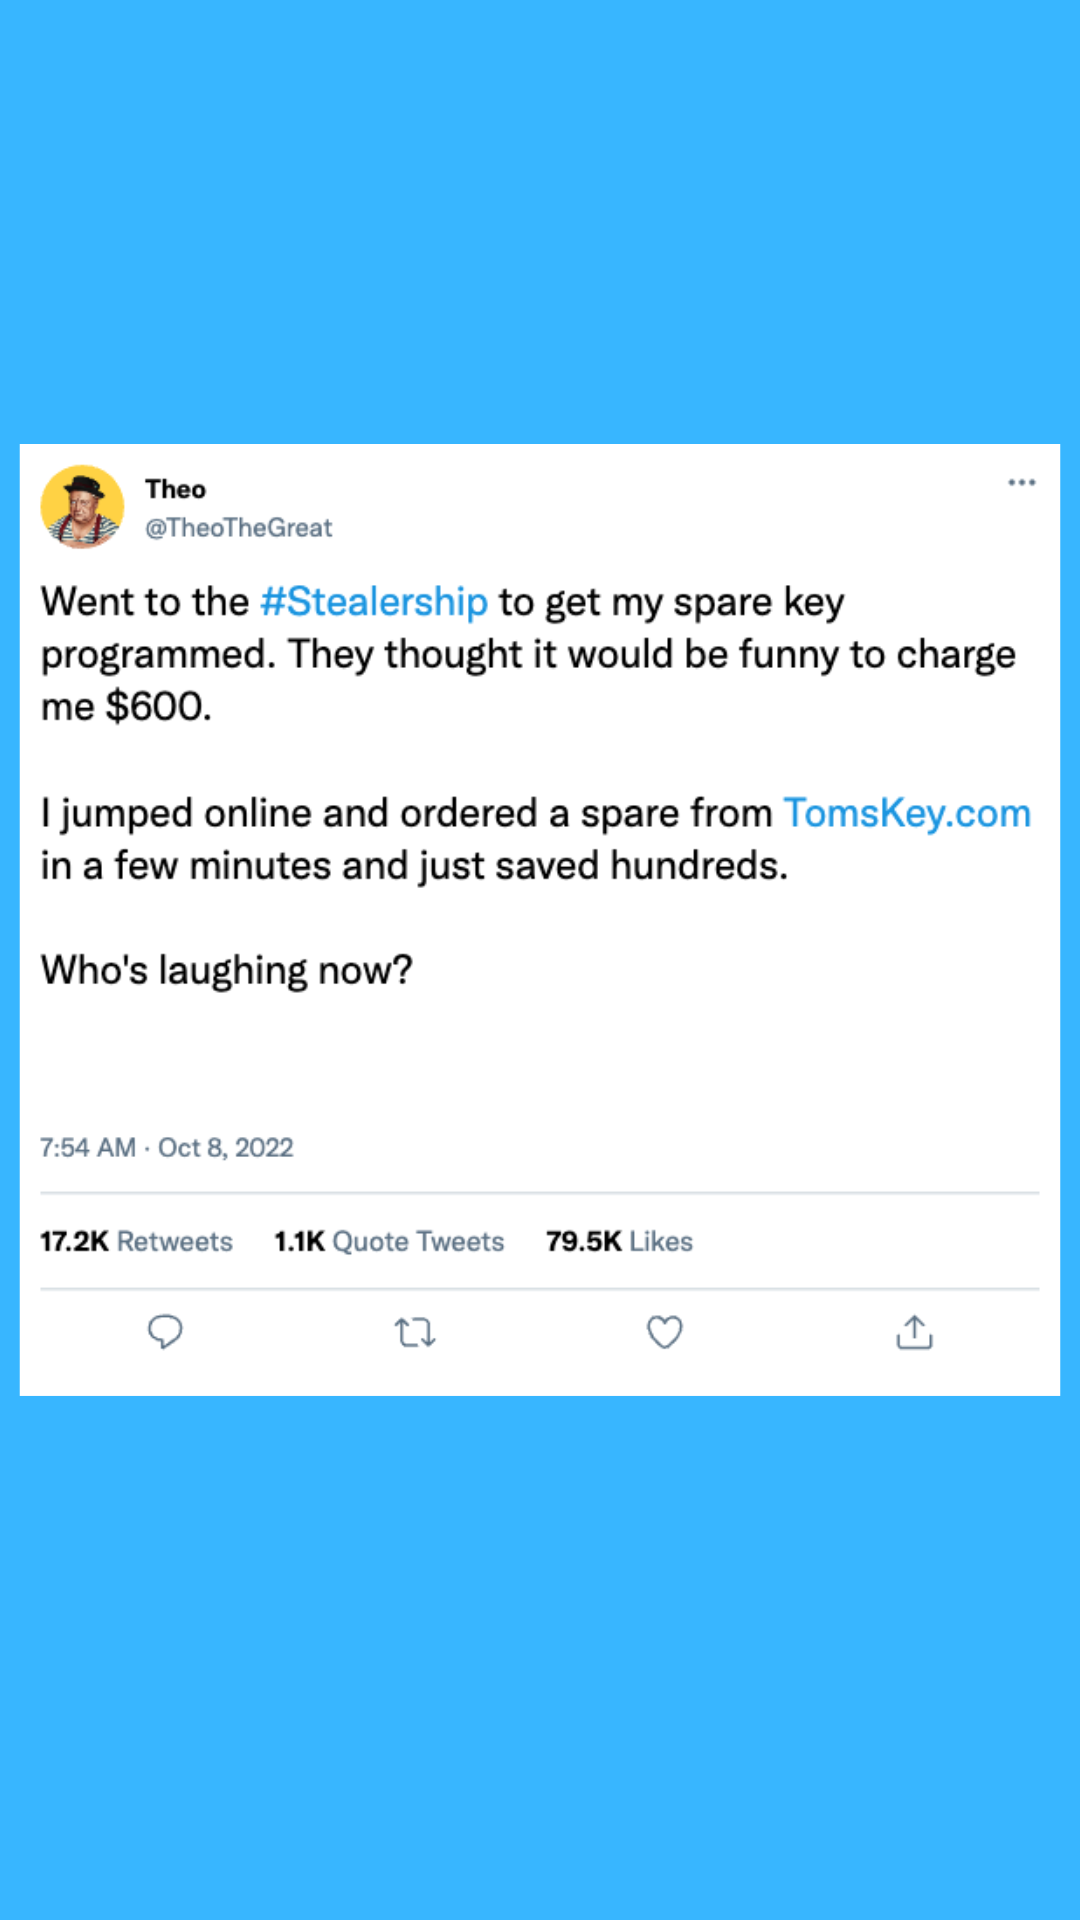Image resolution: width=1080 pixels, height=1920 pixels.
Task: View the 17.2K Retweets list
Action: pos(136,1241)
